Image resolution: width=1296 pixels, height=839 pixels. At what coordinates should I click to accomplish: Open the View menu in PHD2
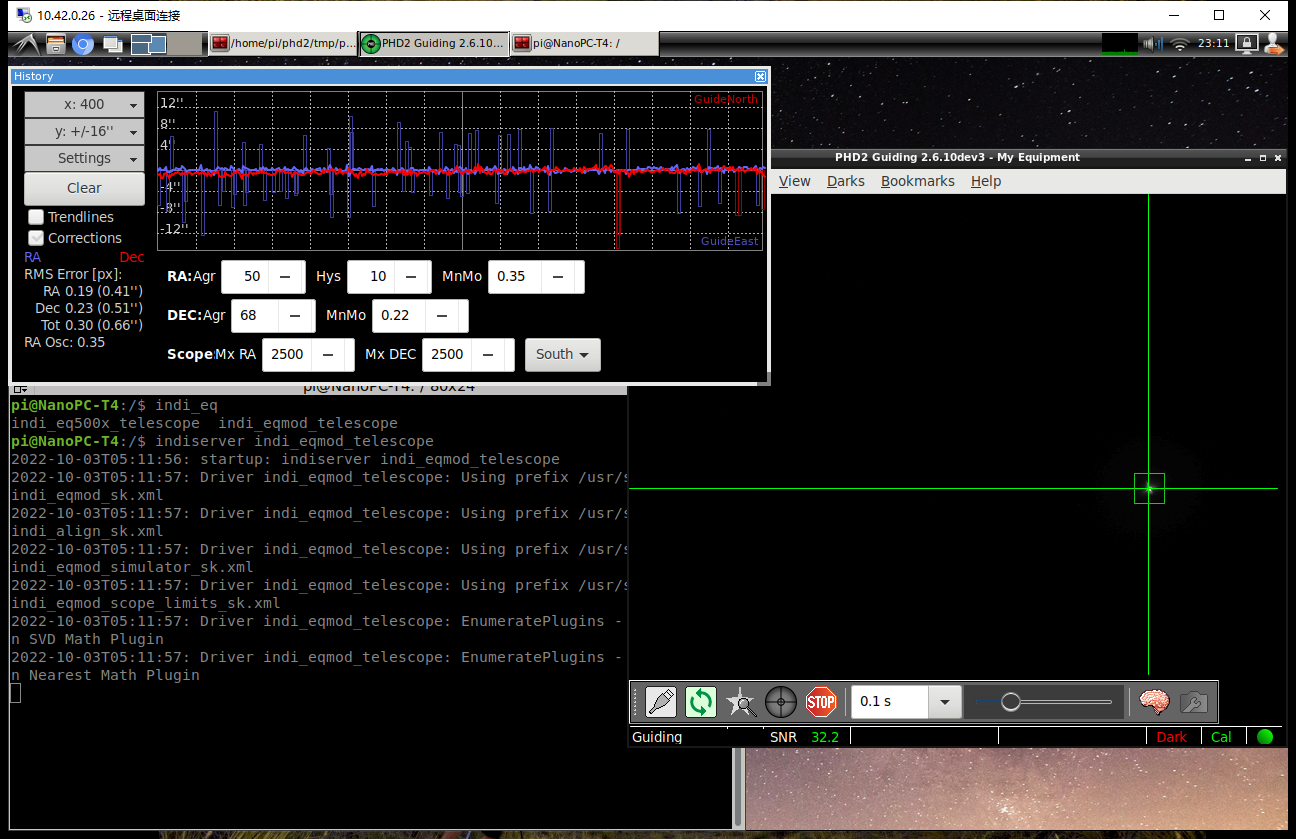[795, 181]
